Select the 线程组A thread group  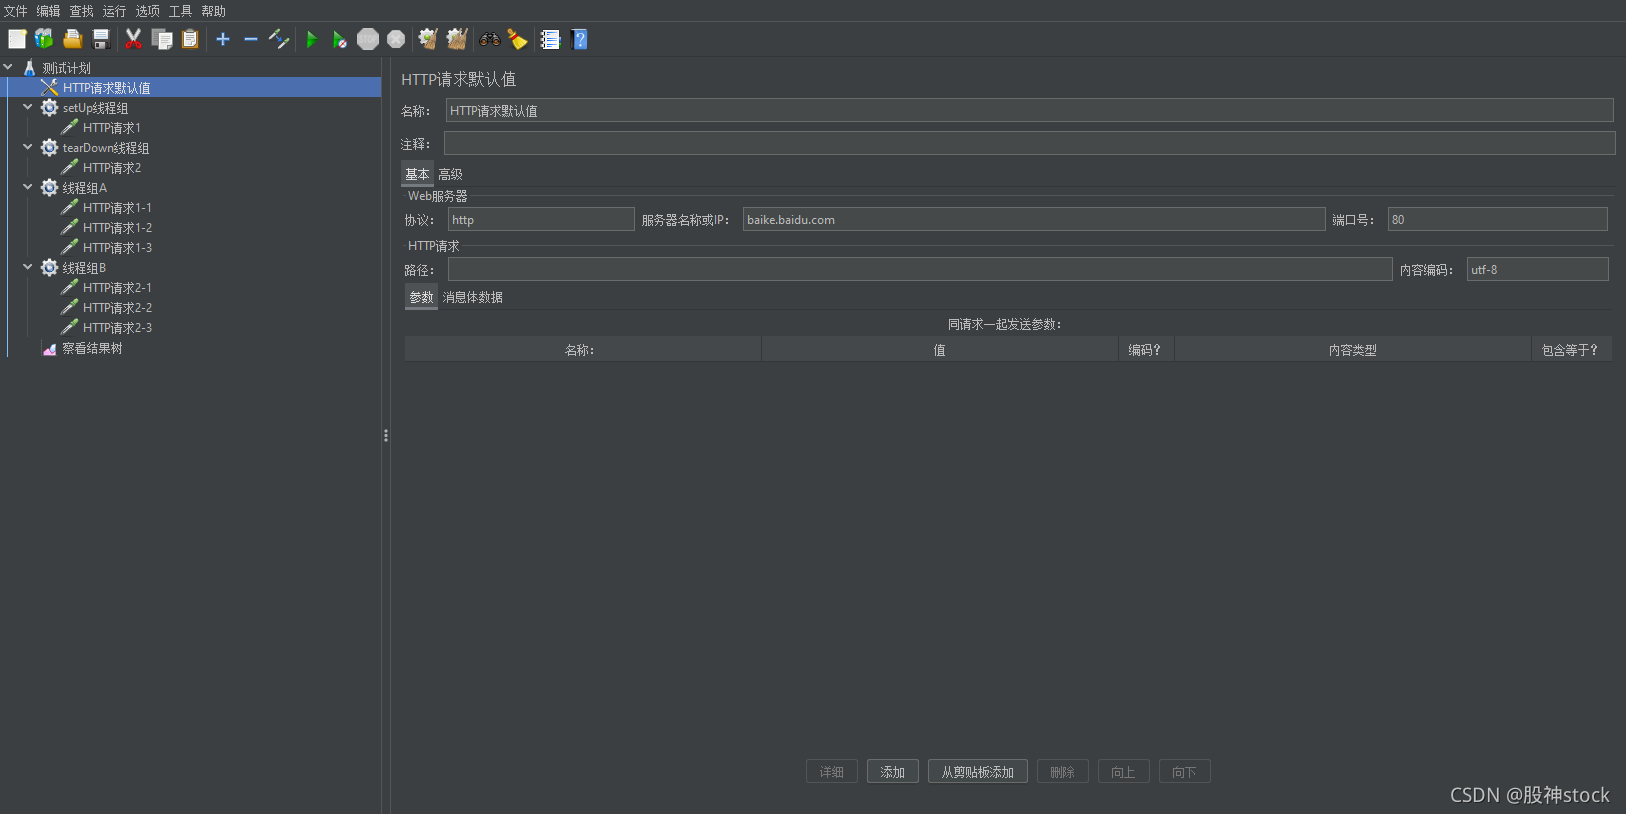click(x=84, y=188)
